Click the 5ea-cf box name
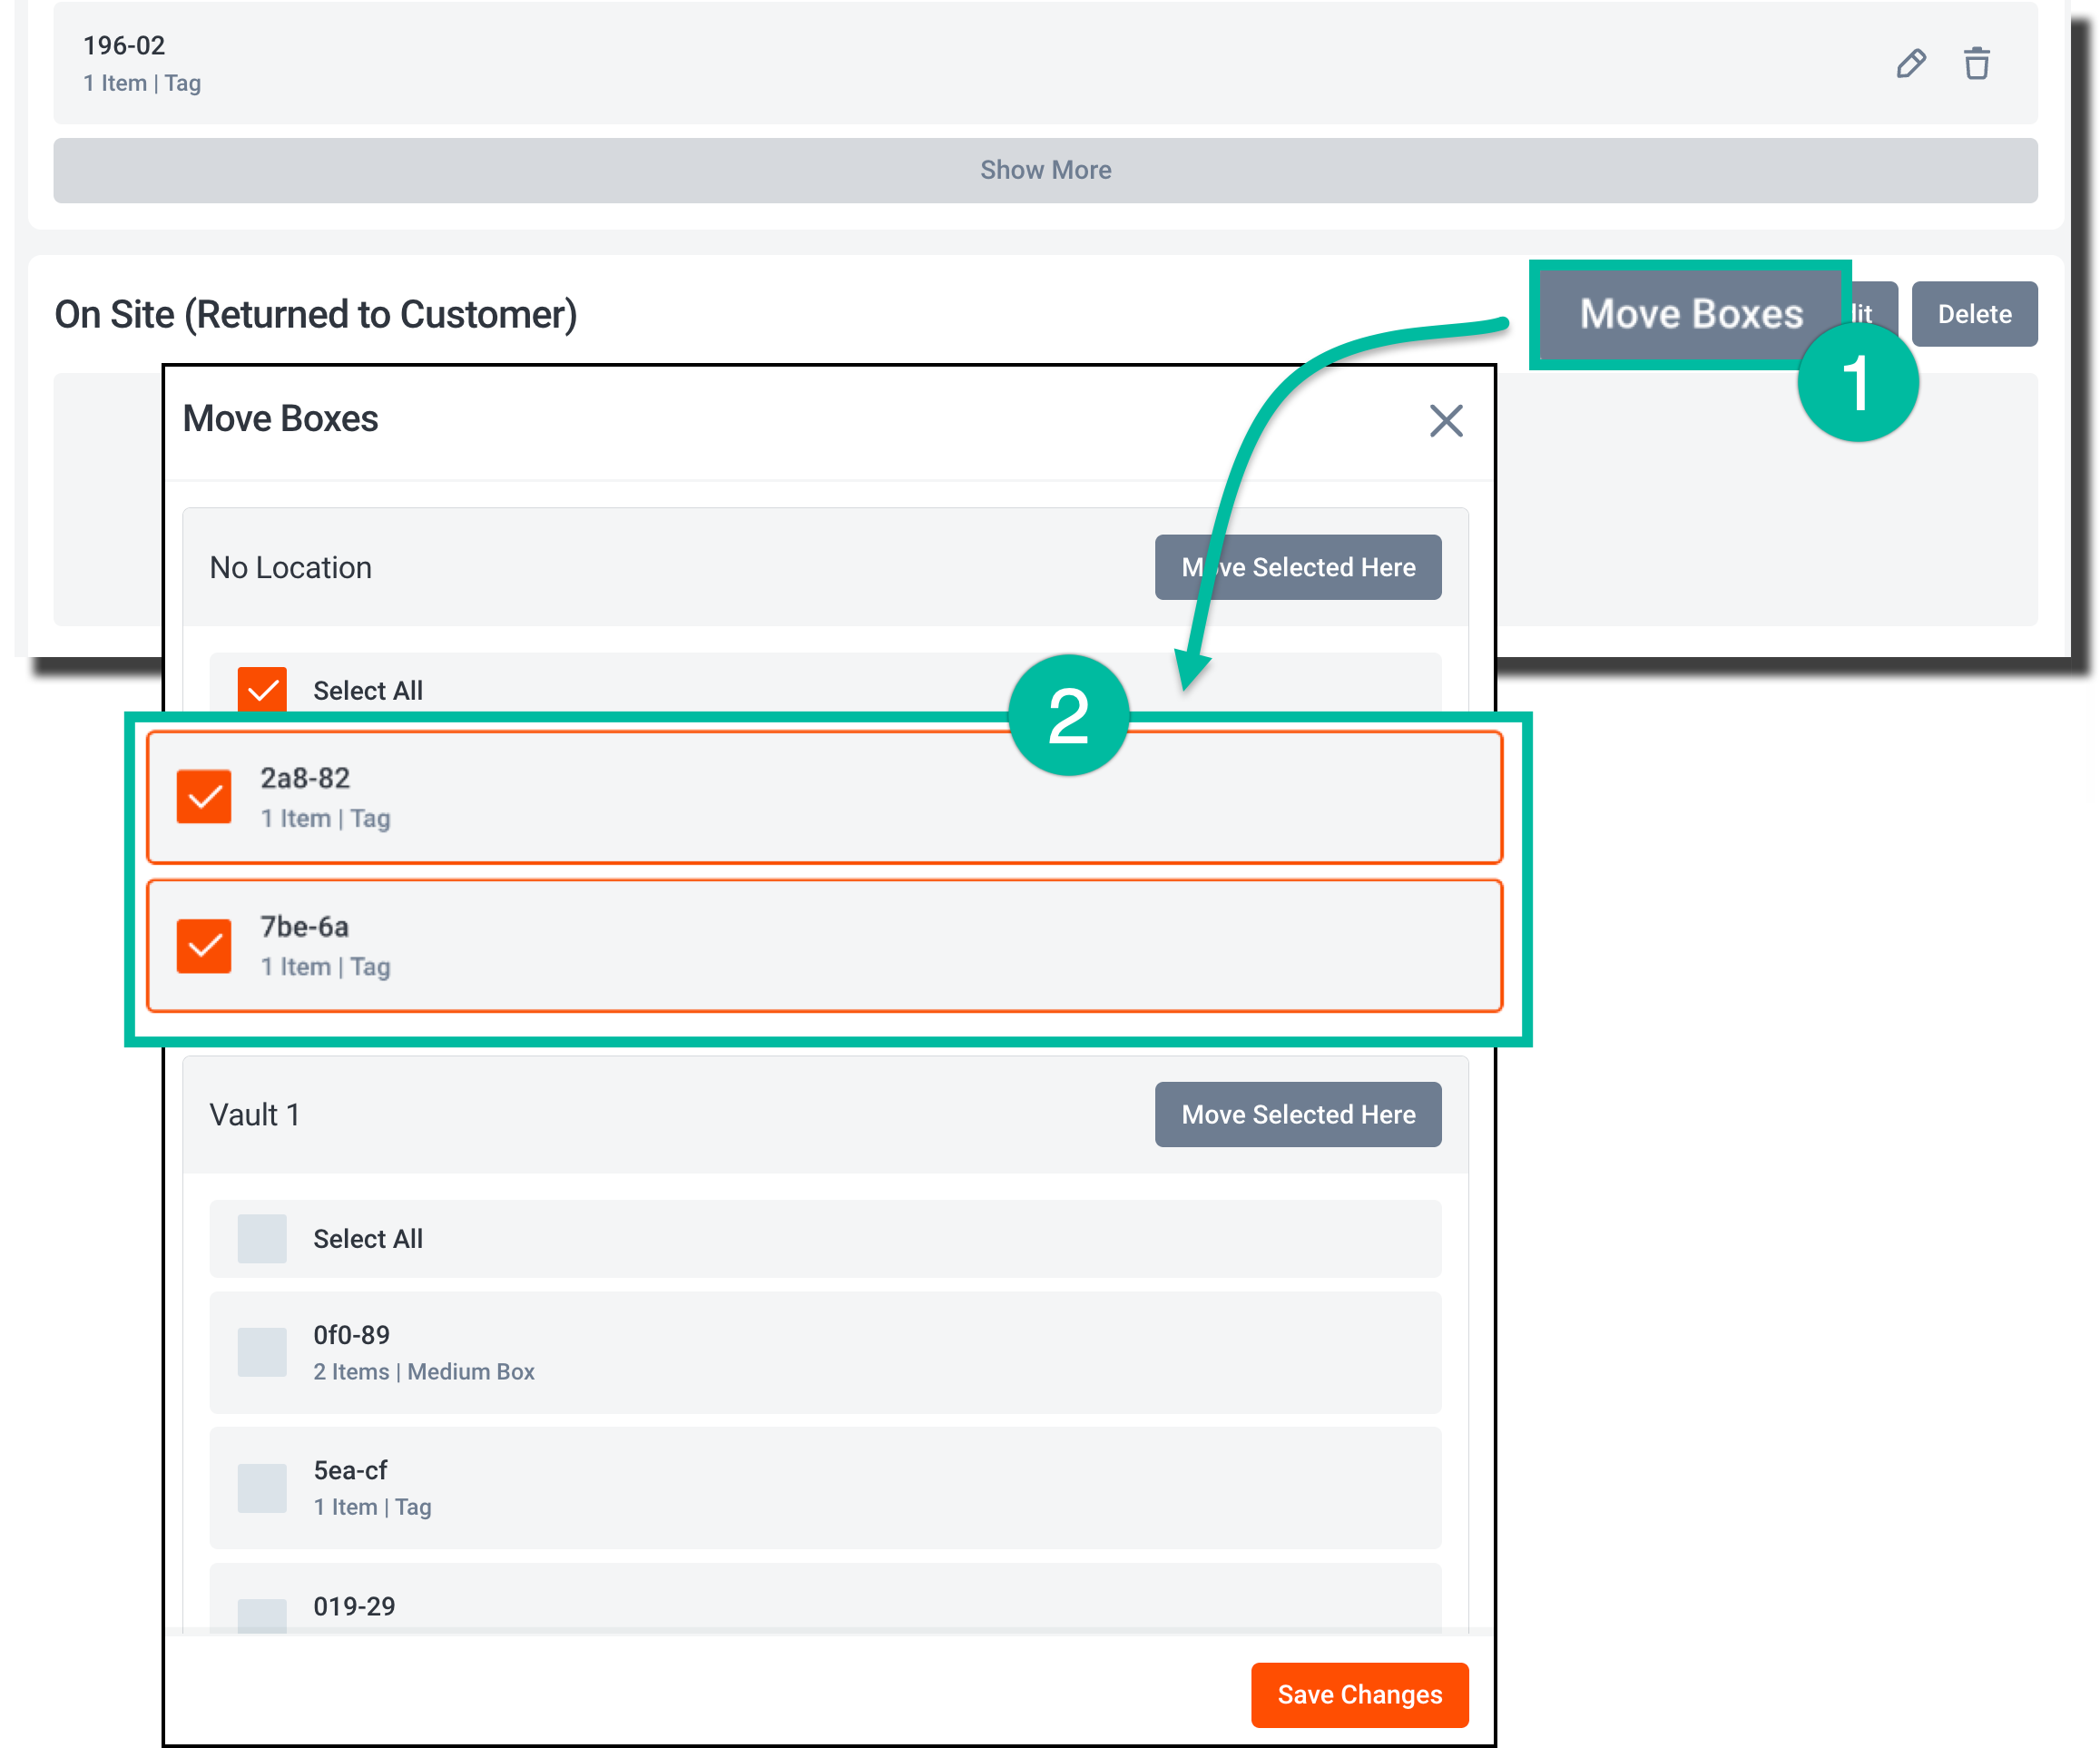 coord(350,1470)
